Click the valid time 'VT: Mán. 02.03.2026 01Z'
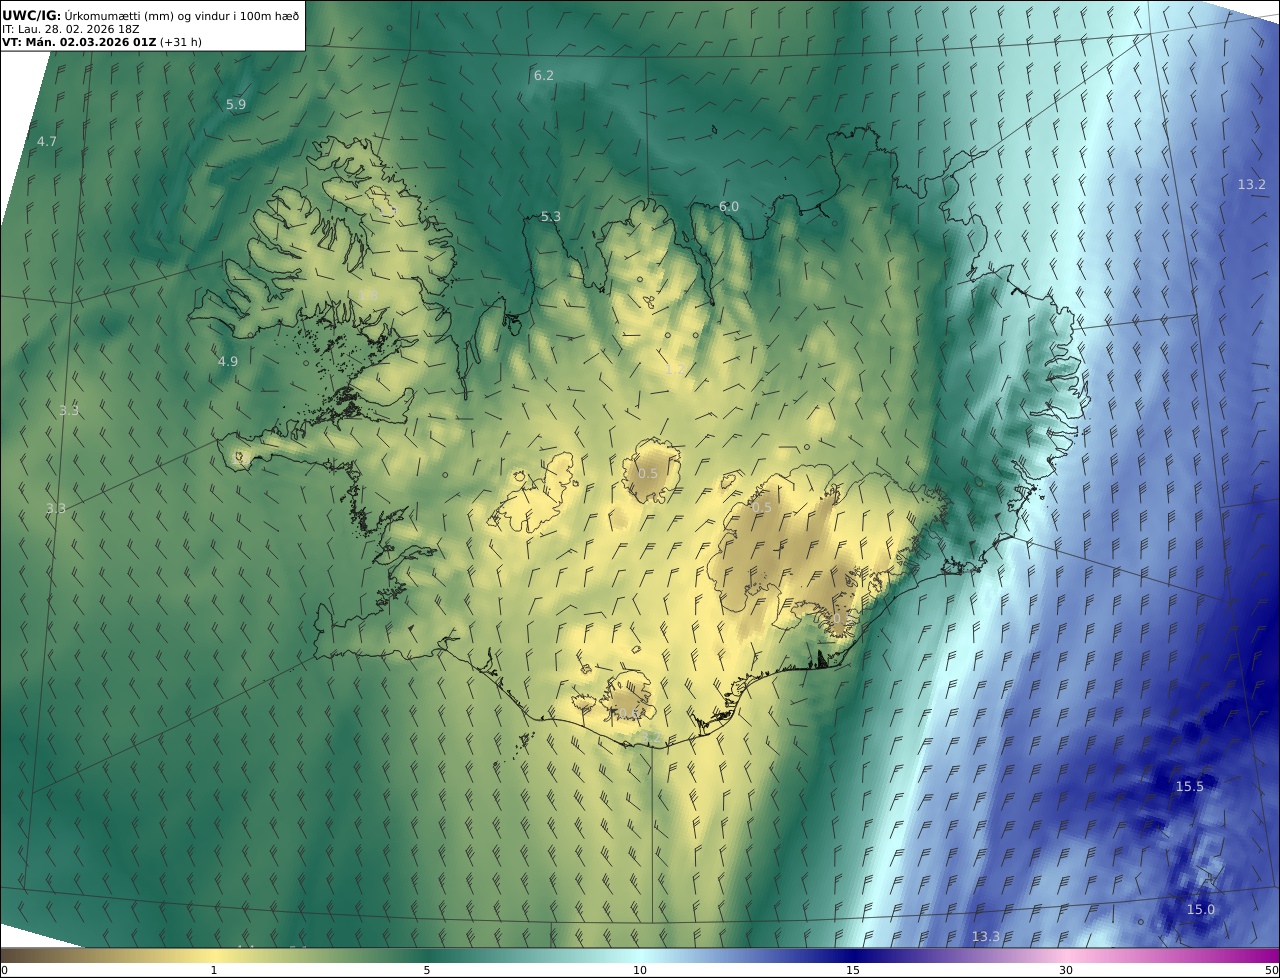Image resolution: width=1280 pixels, height=978 pixels. click(79, 42)
